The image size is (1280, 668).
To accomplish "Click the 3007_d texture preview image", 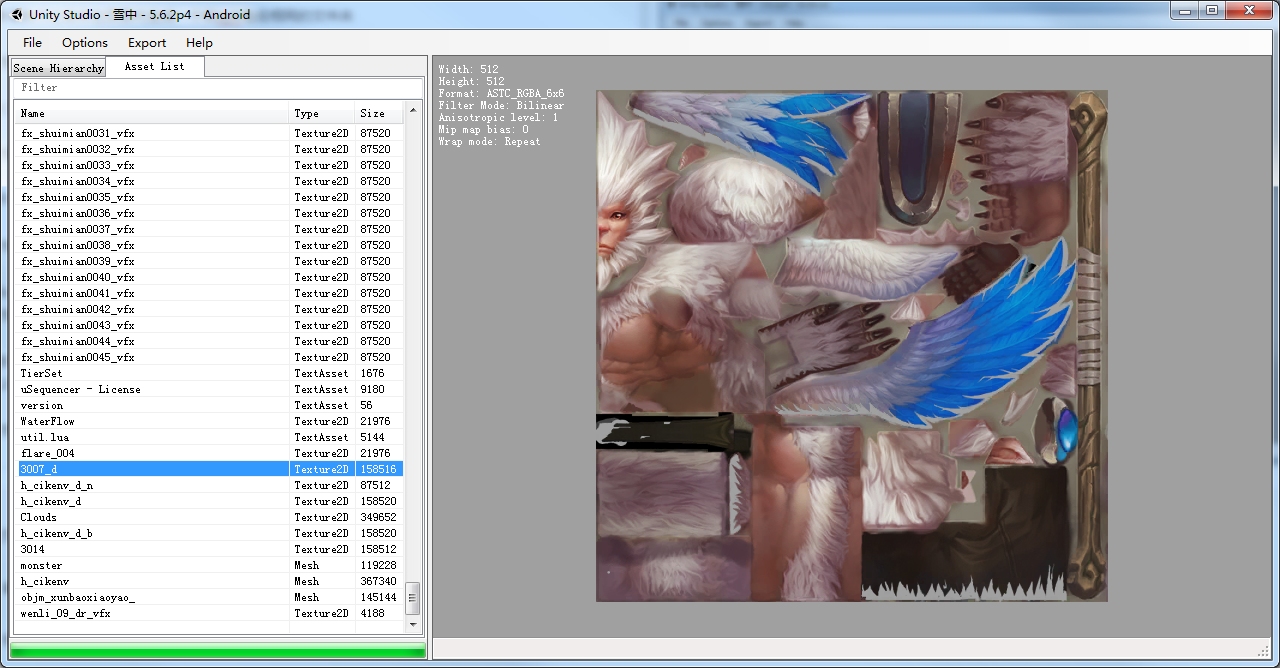I will [852, 346].
